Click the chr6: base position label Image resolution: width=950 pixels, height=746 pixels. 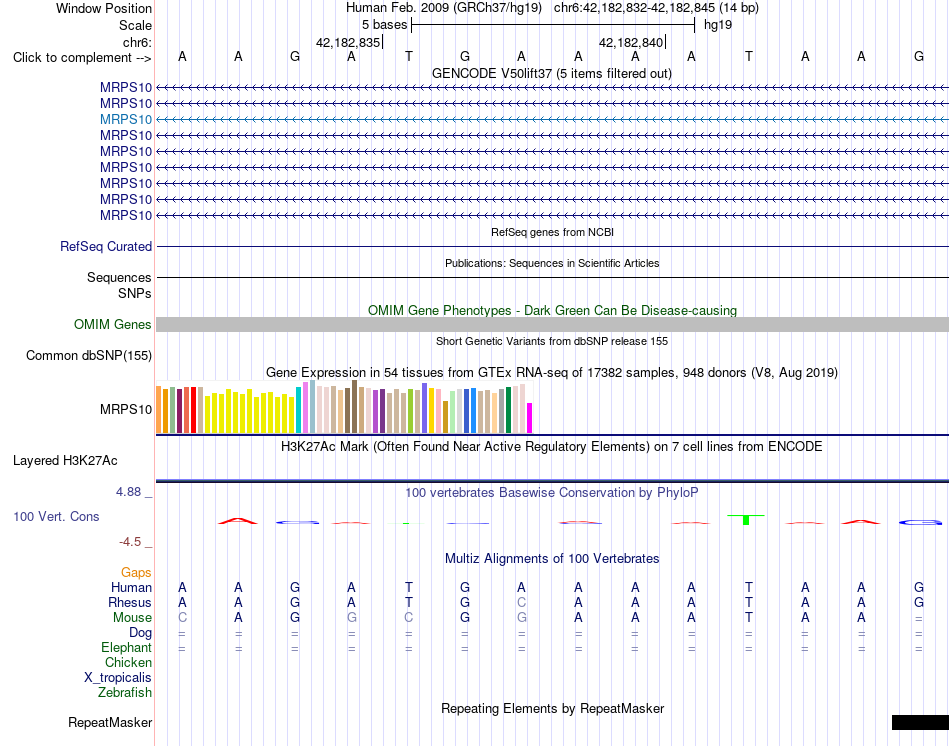(x=137, y=42)
